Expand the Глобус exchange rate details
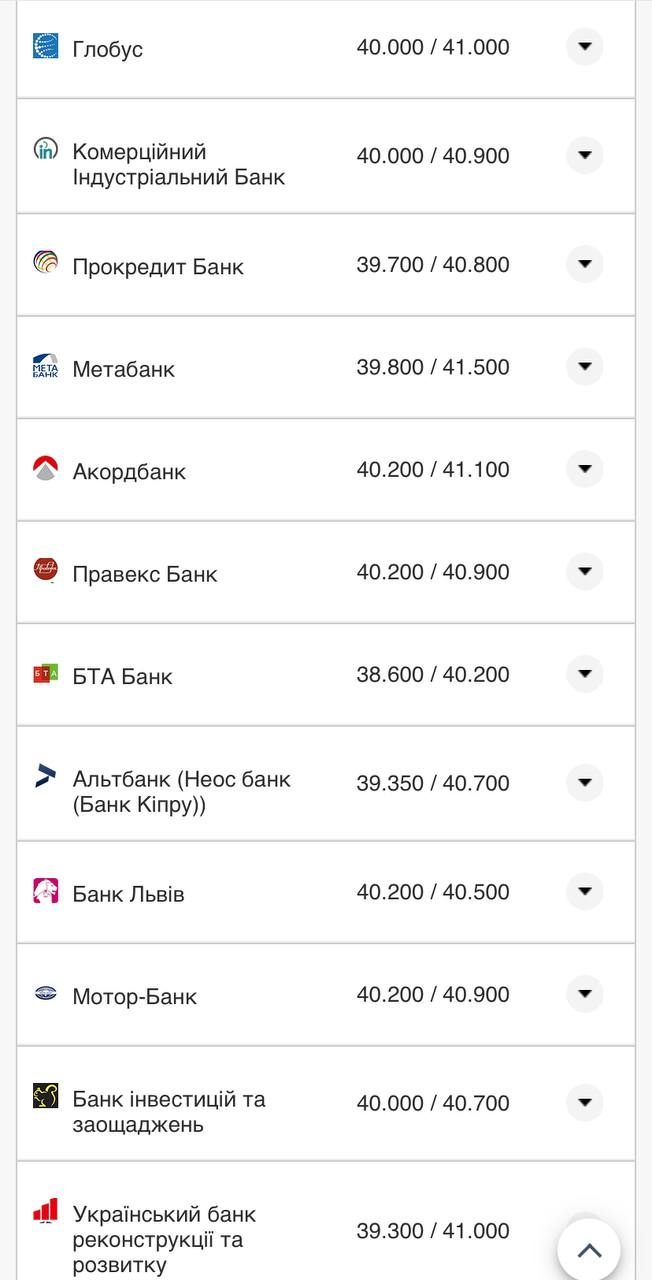Image resolution: width=652 pixels, height=1280 pixels. coord(585,46)
